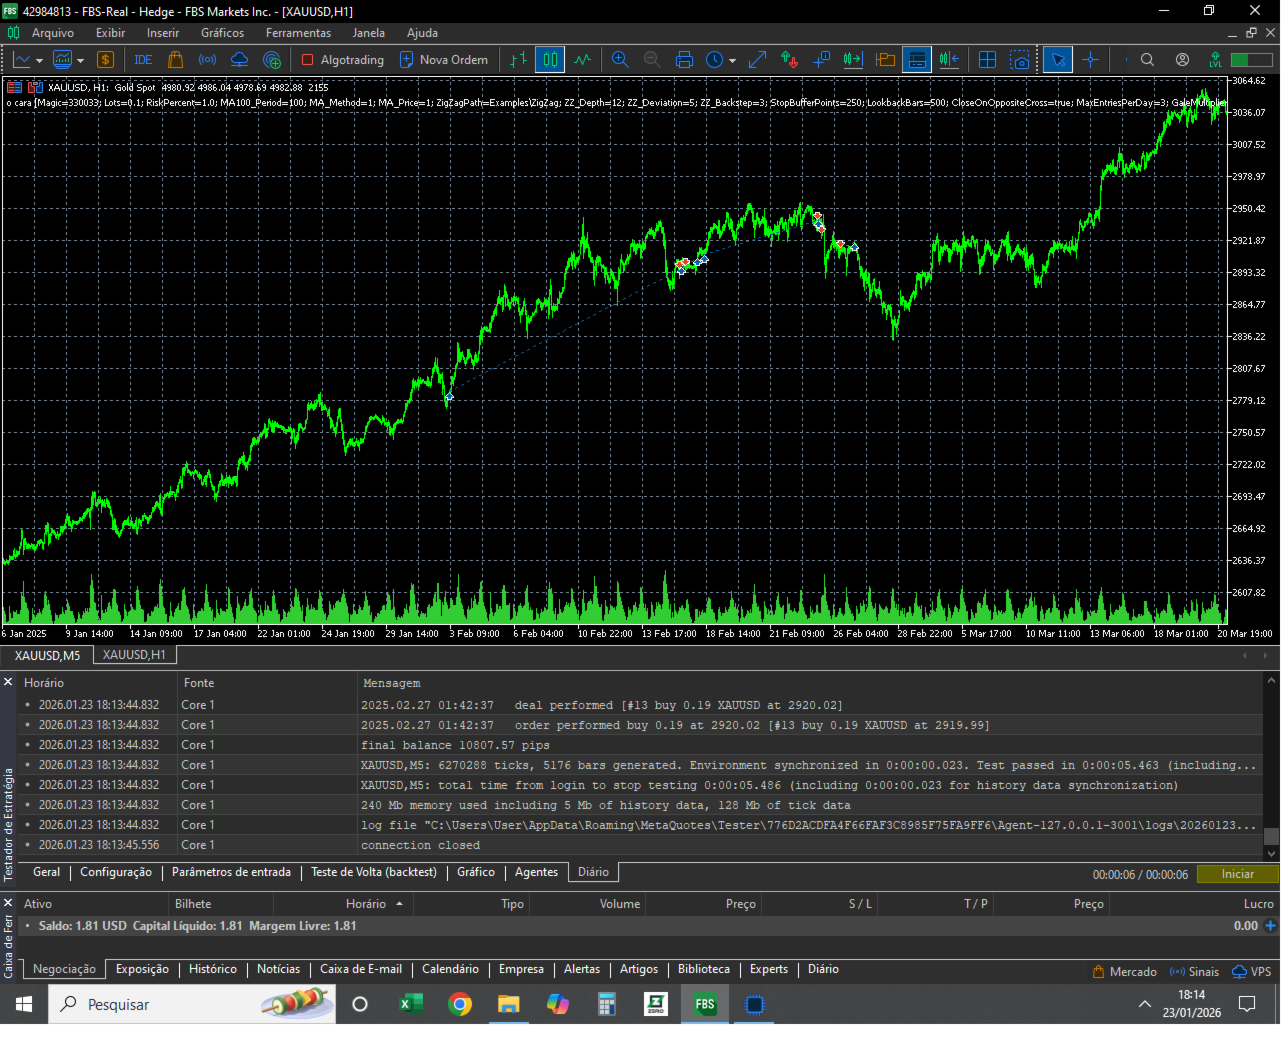This screenshot has height=1042, width=1286.
Task: Open the Ferramentas menu
Action: [x=298, y=33]
